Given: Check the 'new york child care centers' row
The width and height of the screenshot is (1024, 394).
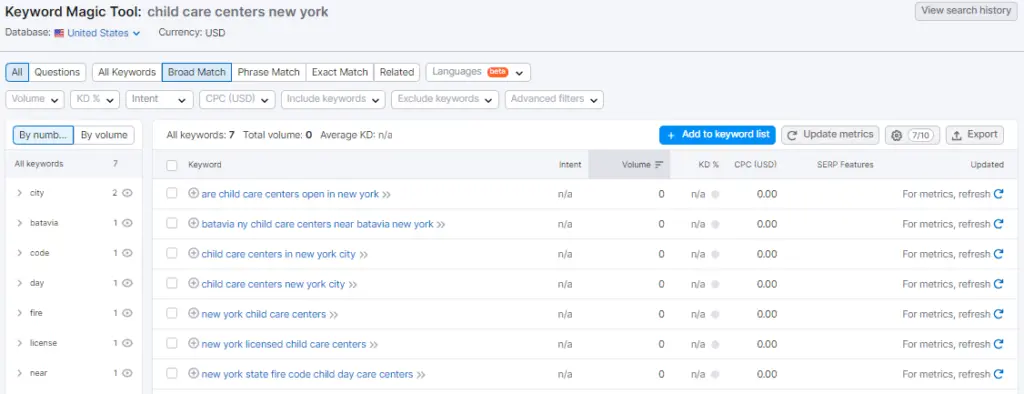Looking at the screenshot, I should click(x=172, y=314).
